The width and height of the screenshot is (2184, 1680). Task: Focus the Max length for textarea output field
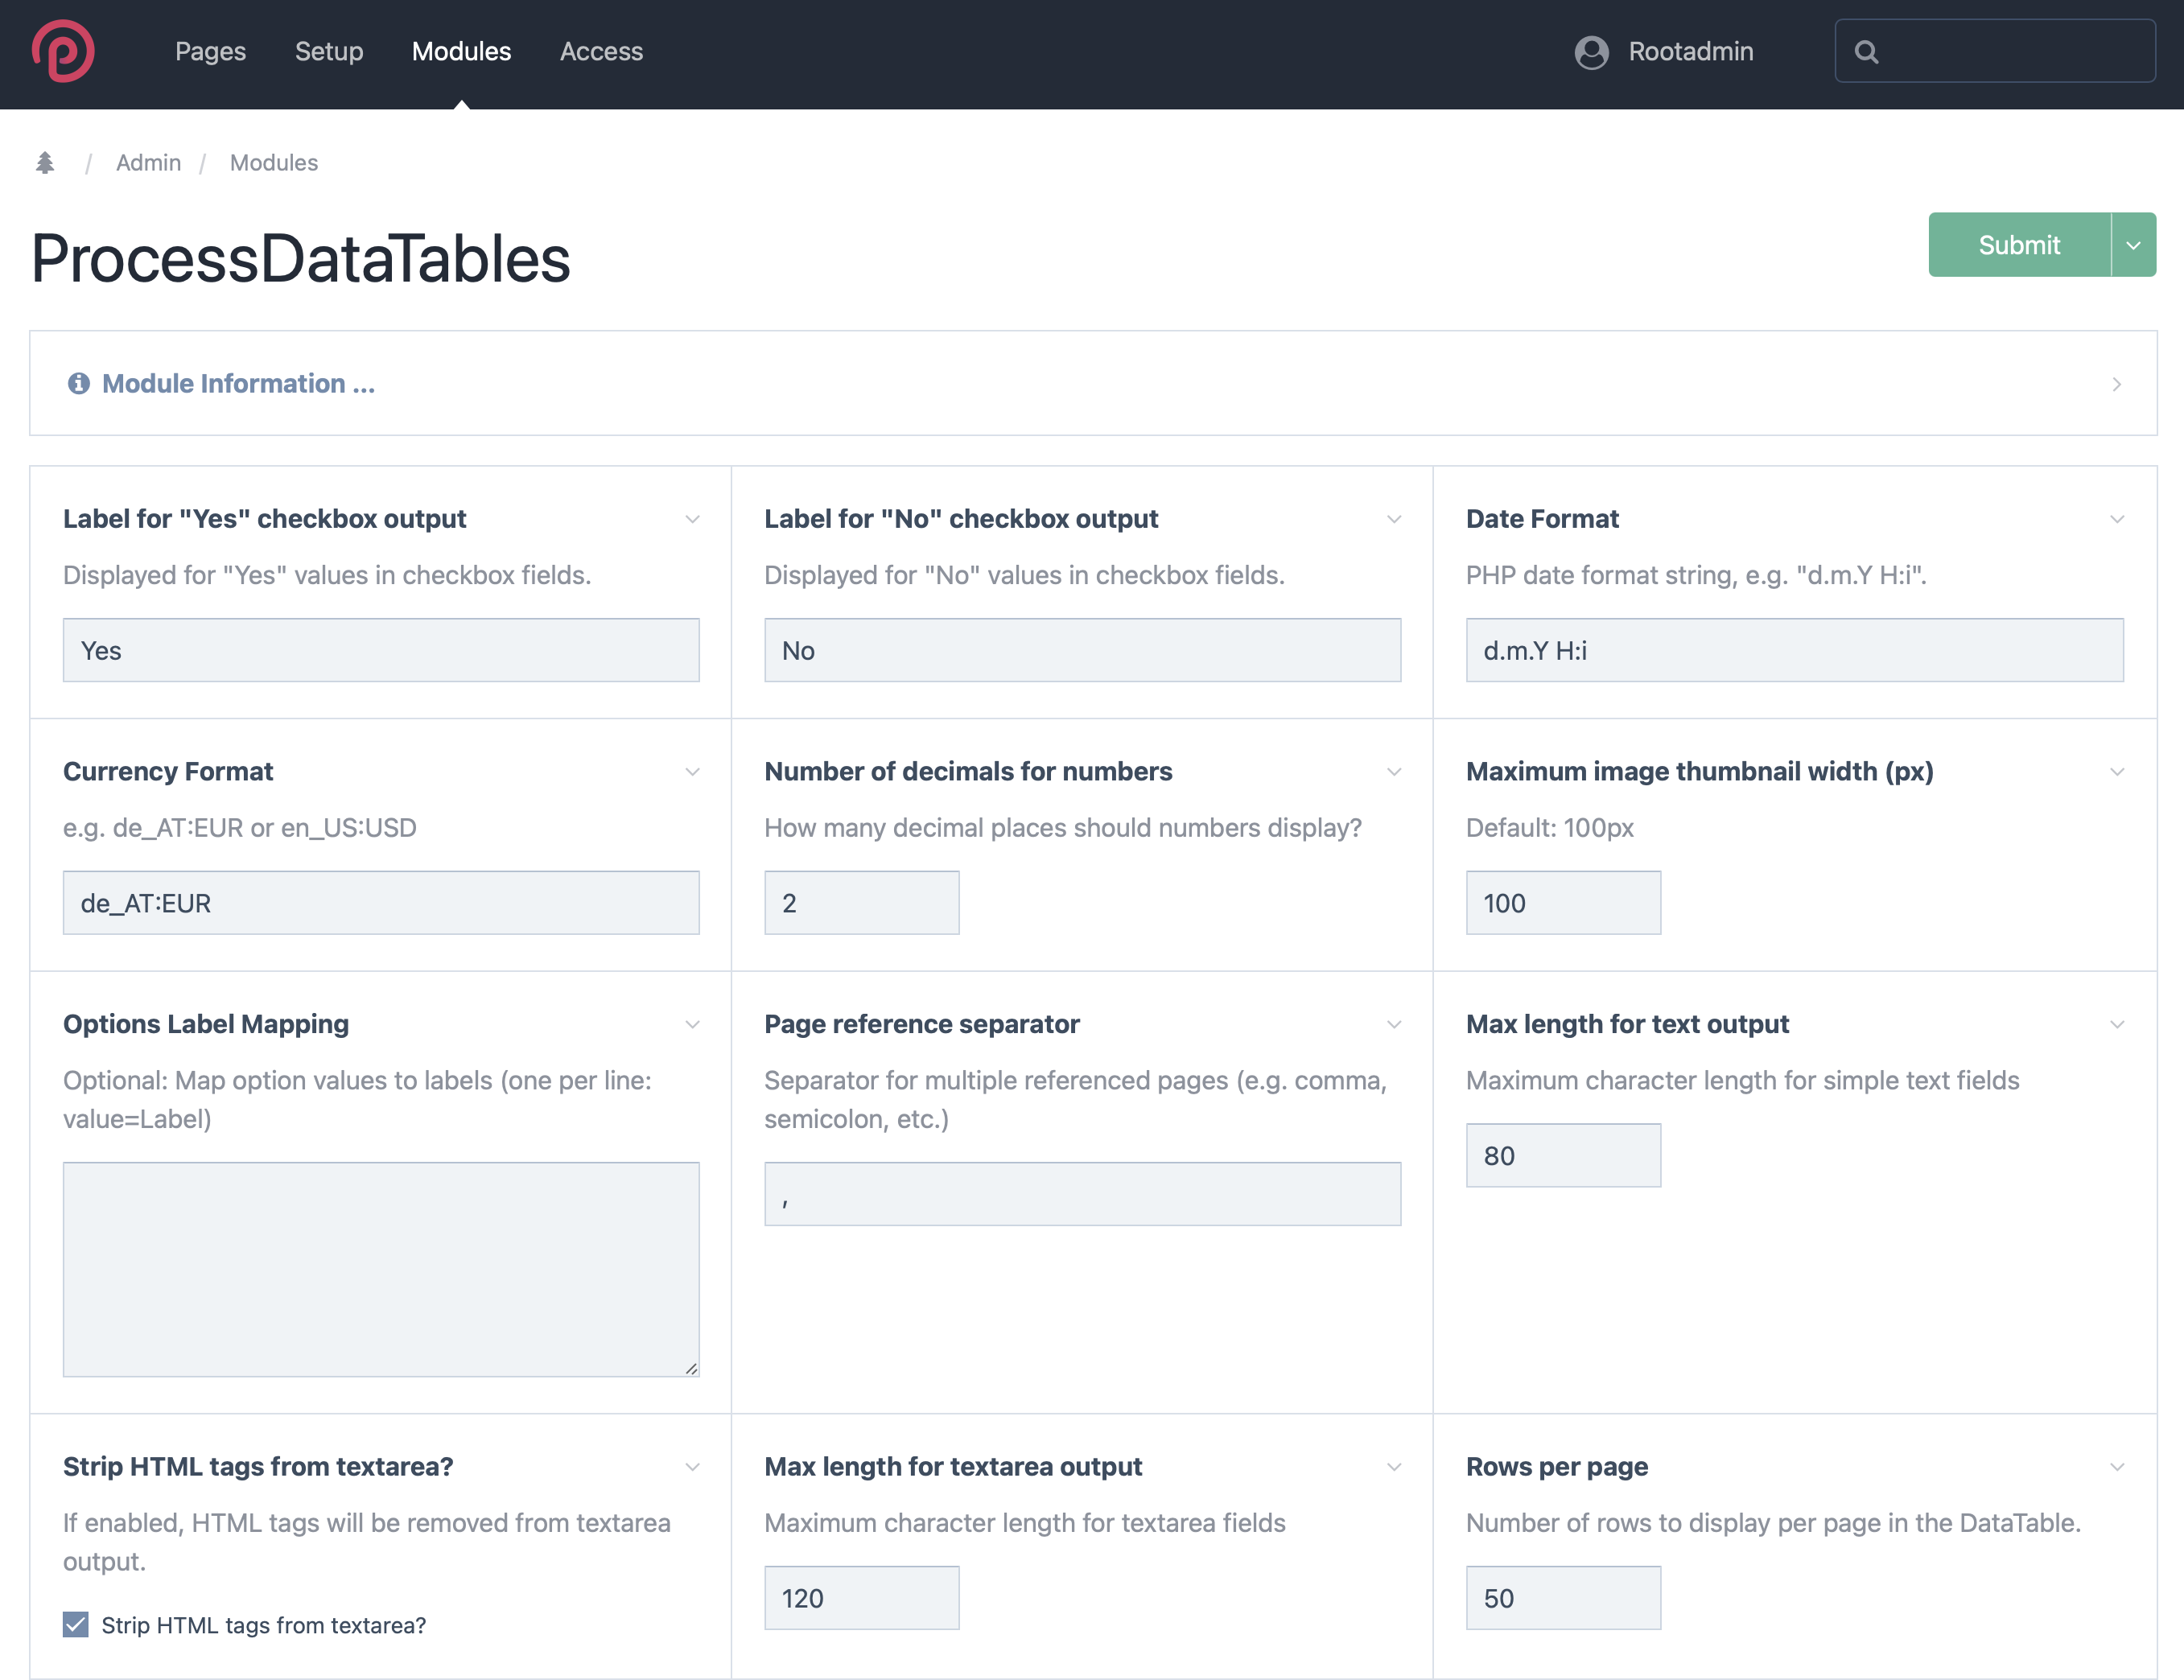[x=861, y=1598]
